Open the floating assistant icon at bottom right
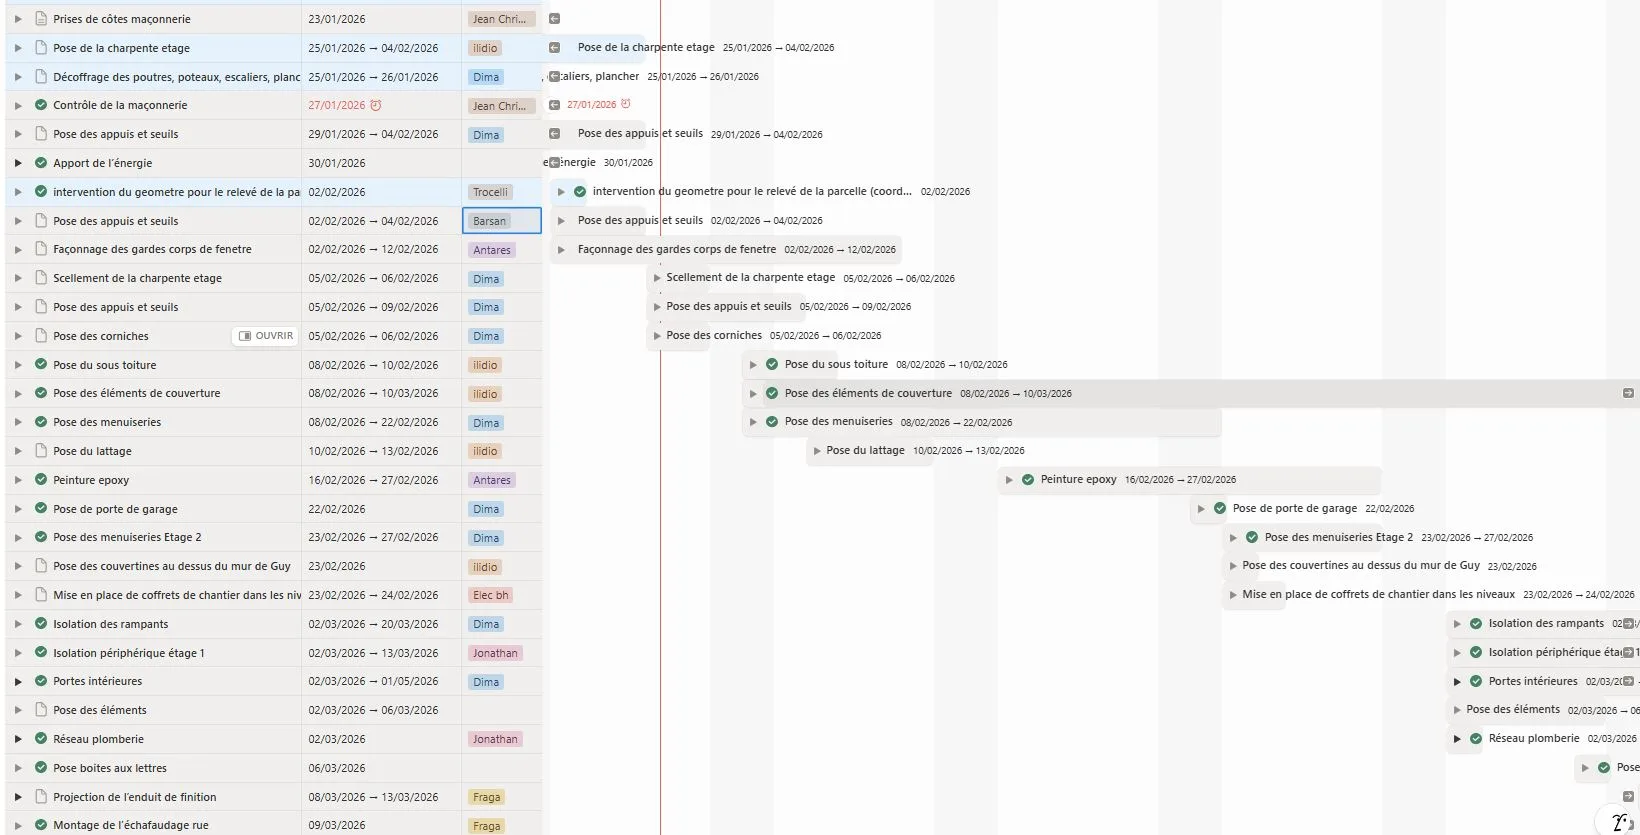The height and width of the screenshot is (835, 1640). point(1619,822)
